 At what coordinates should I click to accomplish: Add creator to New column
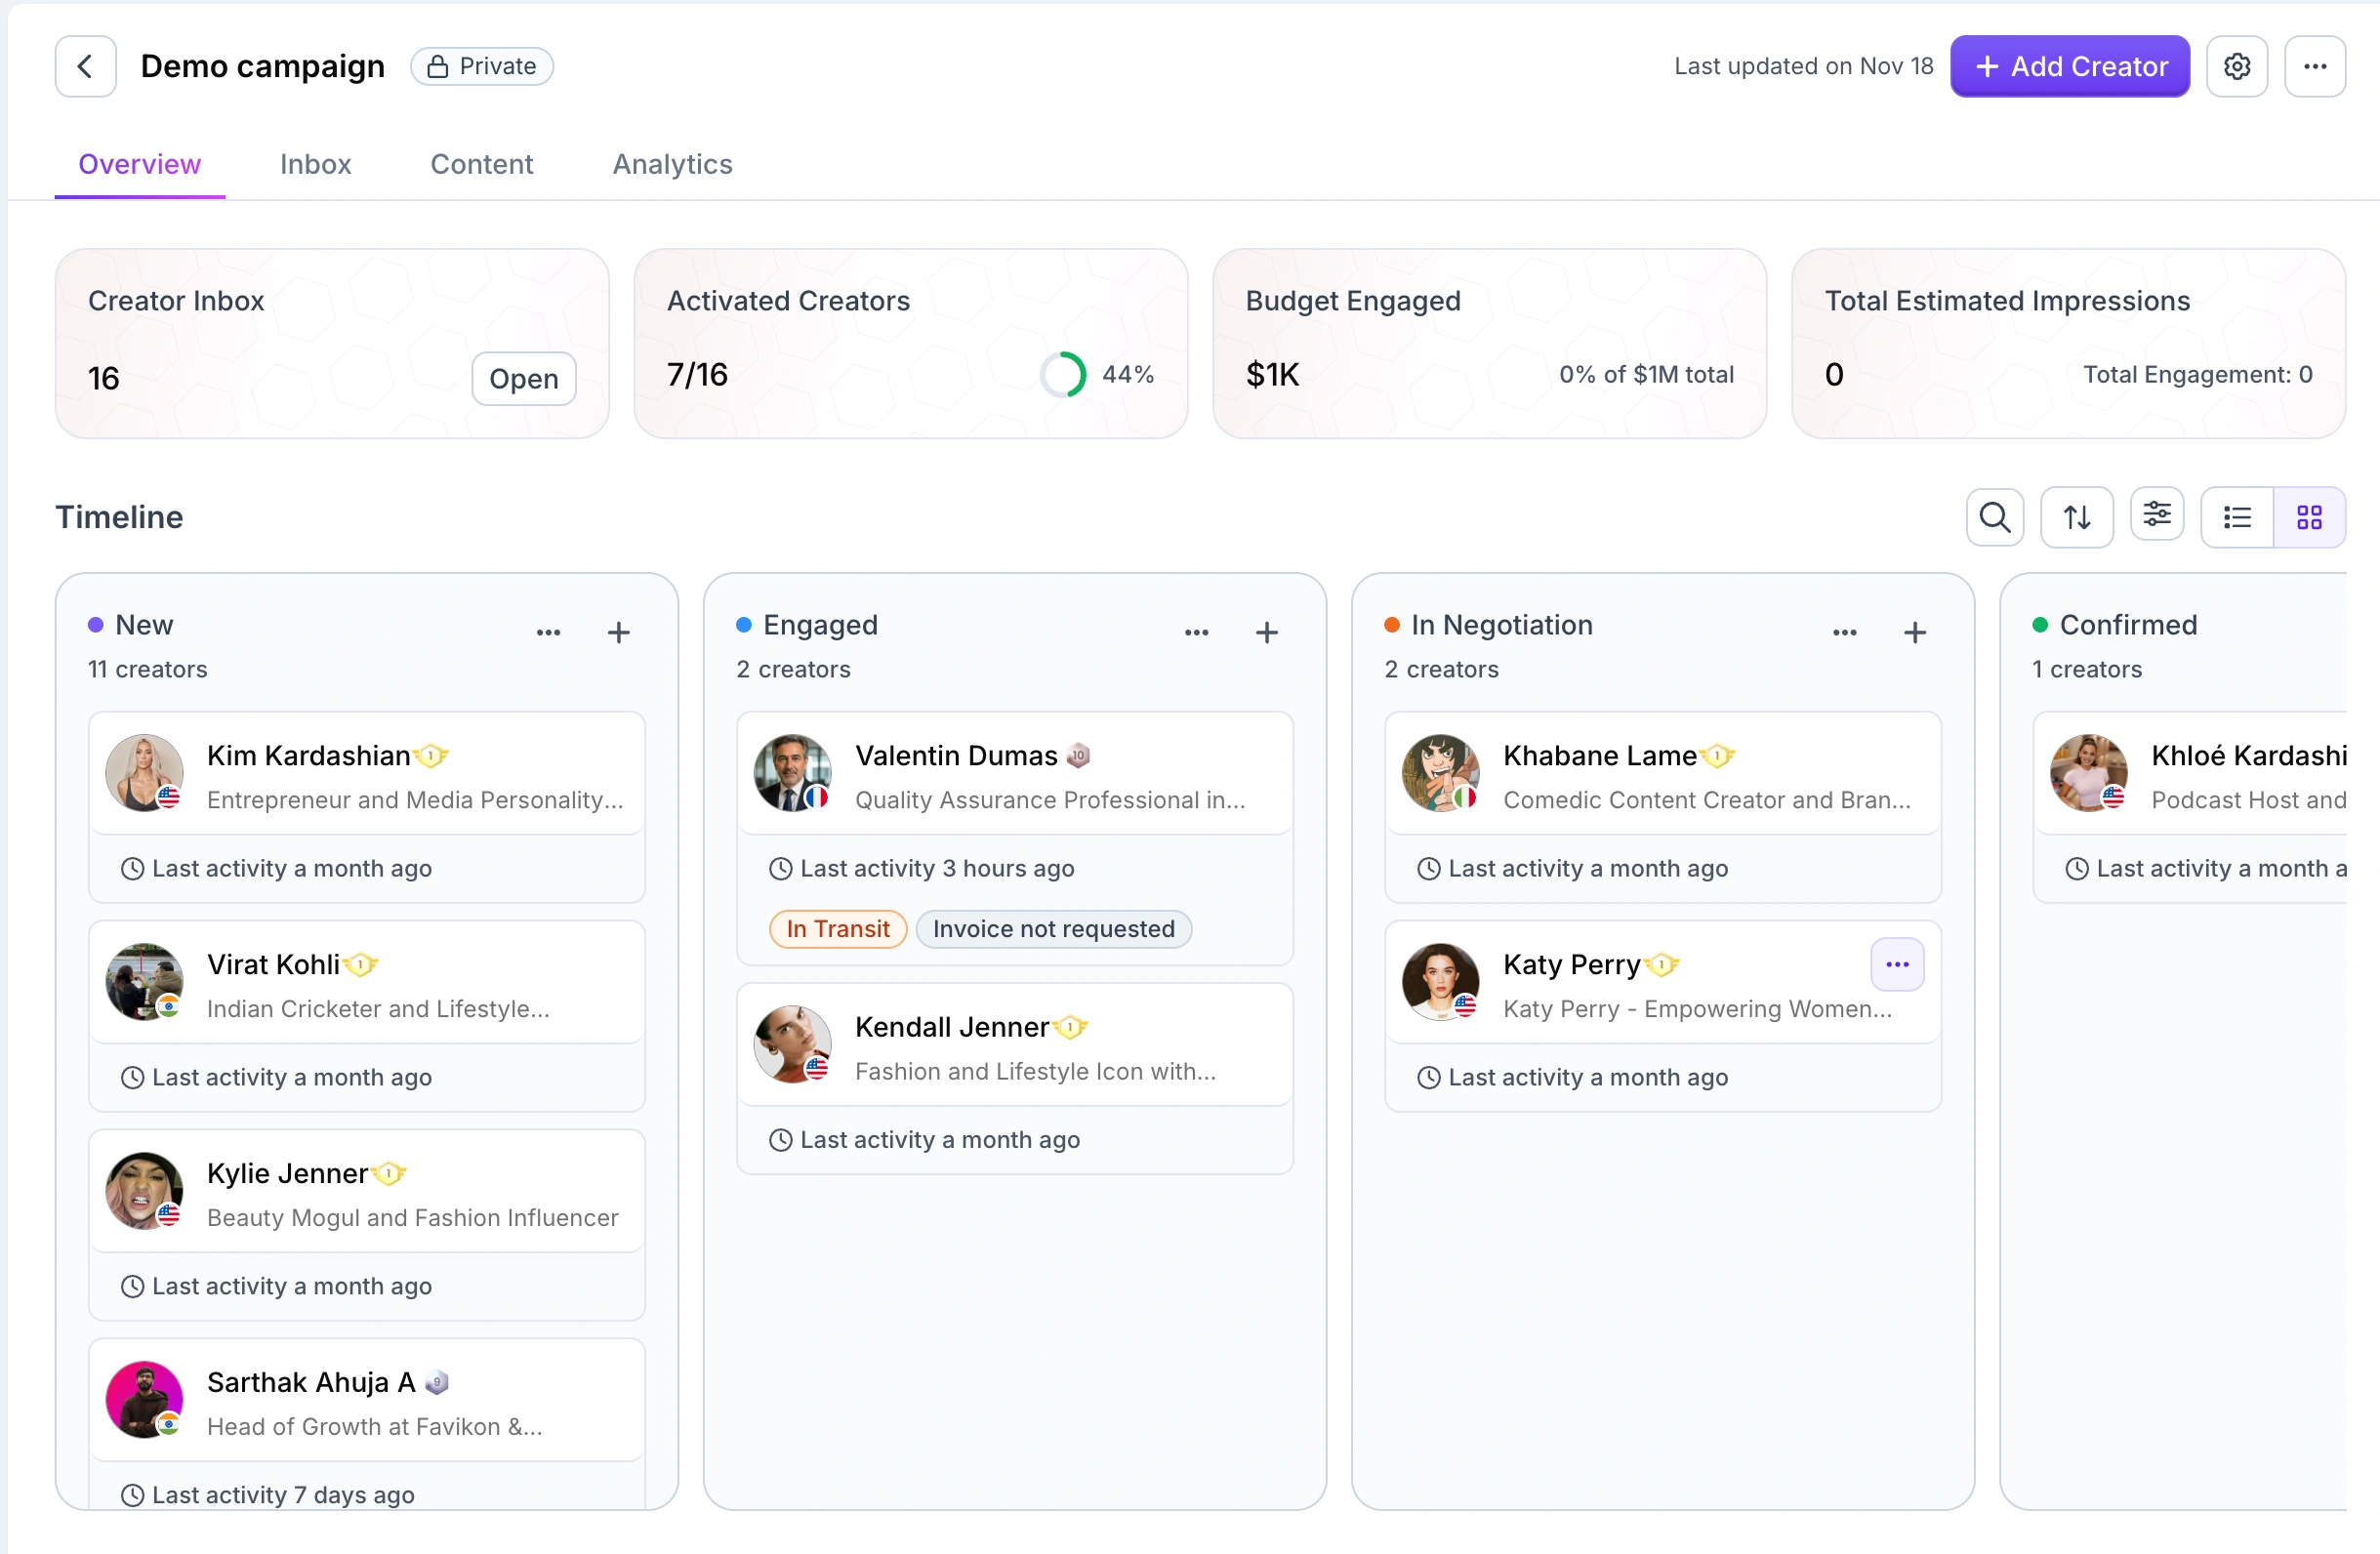coord(618,632)
